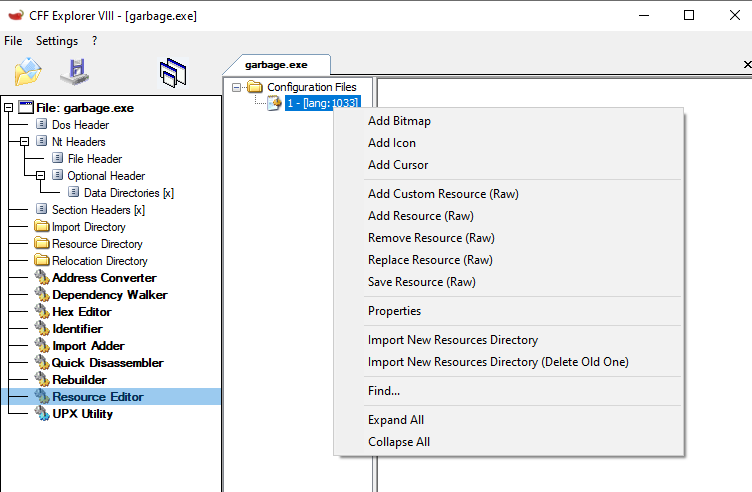Click the cascading windows toolbar icon
This screenshot has height=492, width=752.
point(173,72)
